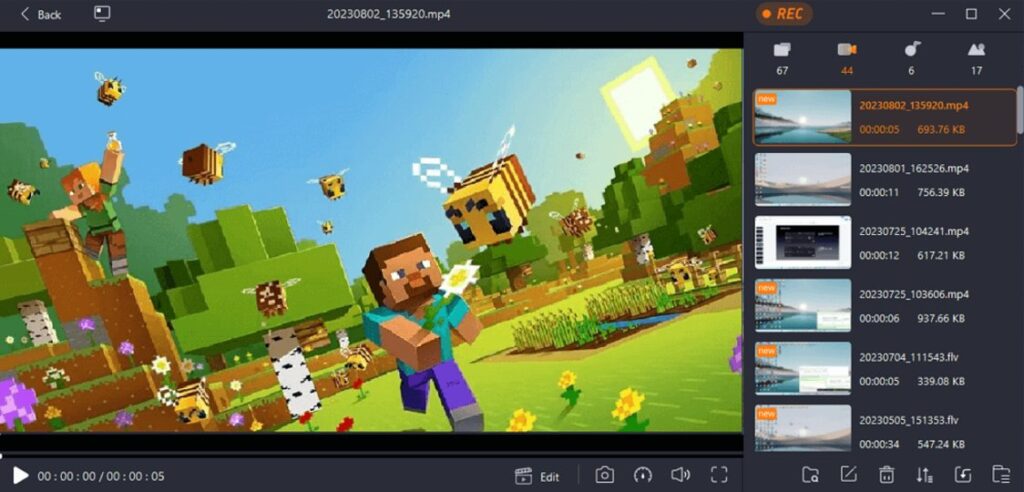Click the 00:00:12 duration text
Screen dimensions: 1024x492
[879, 255]
